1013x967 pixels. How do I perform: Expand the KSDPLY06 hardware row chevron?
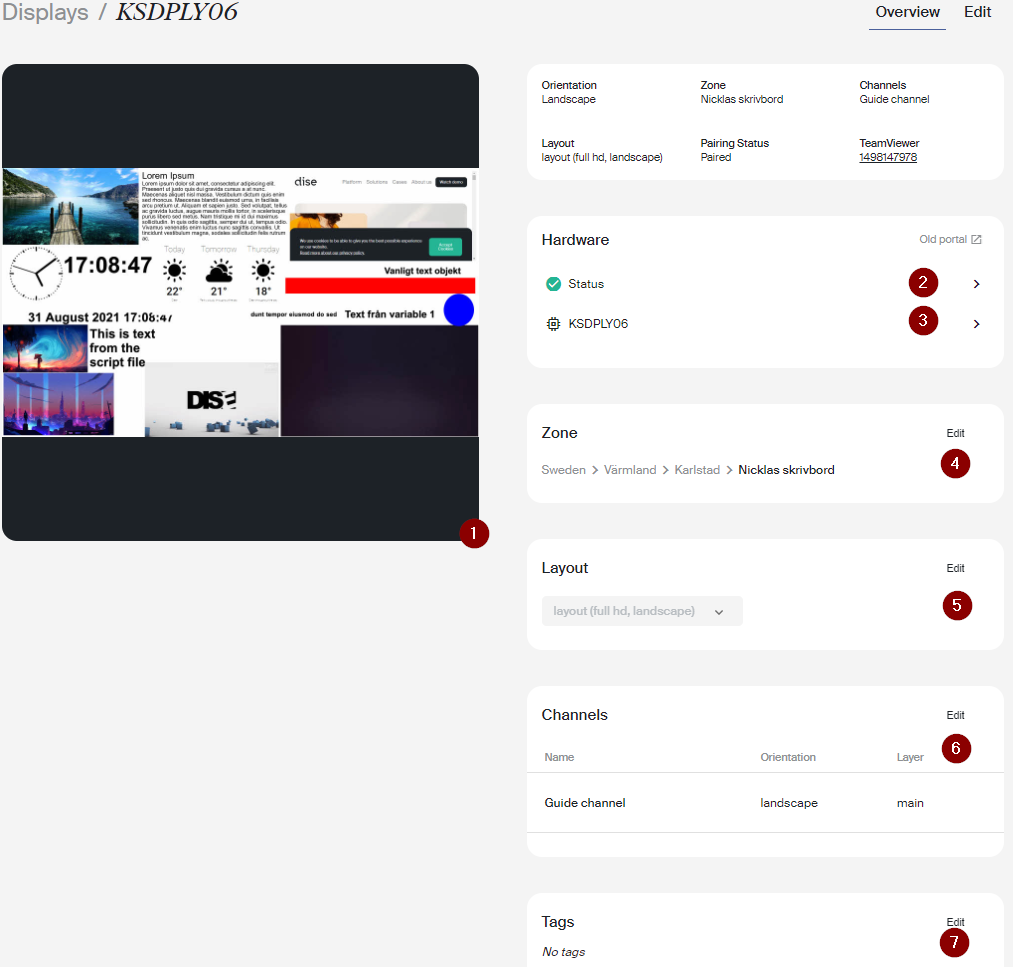[x=976, y=324]
